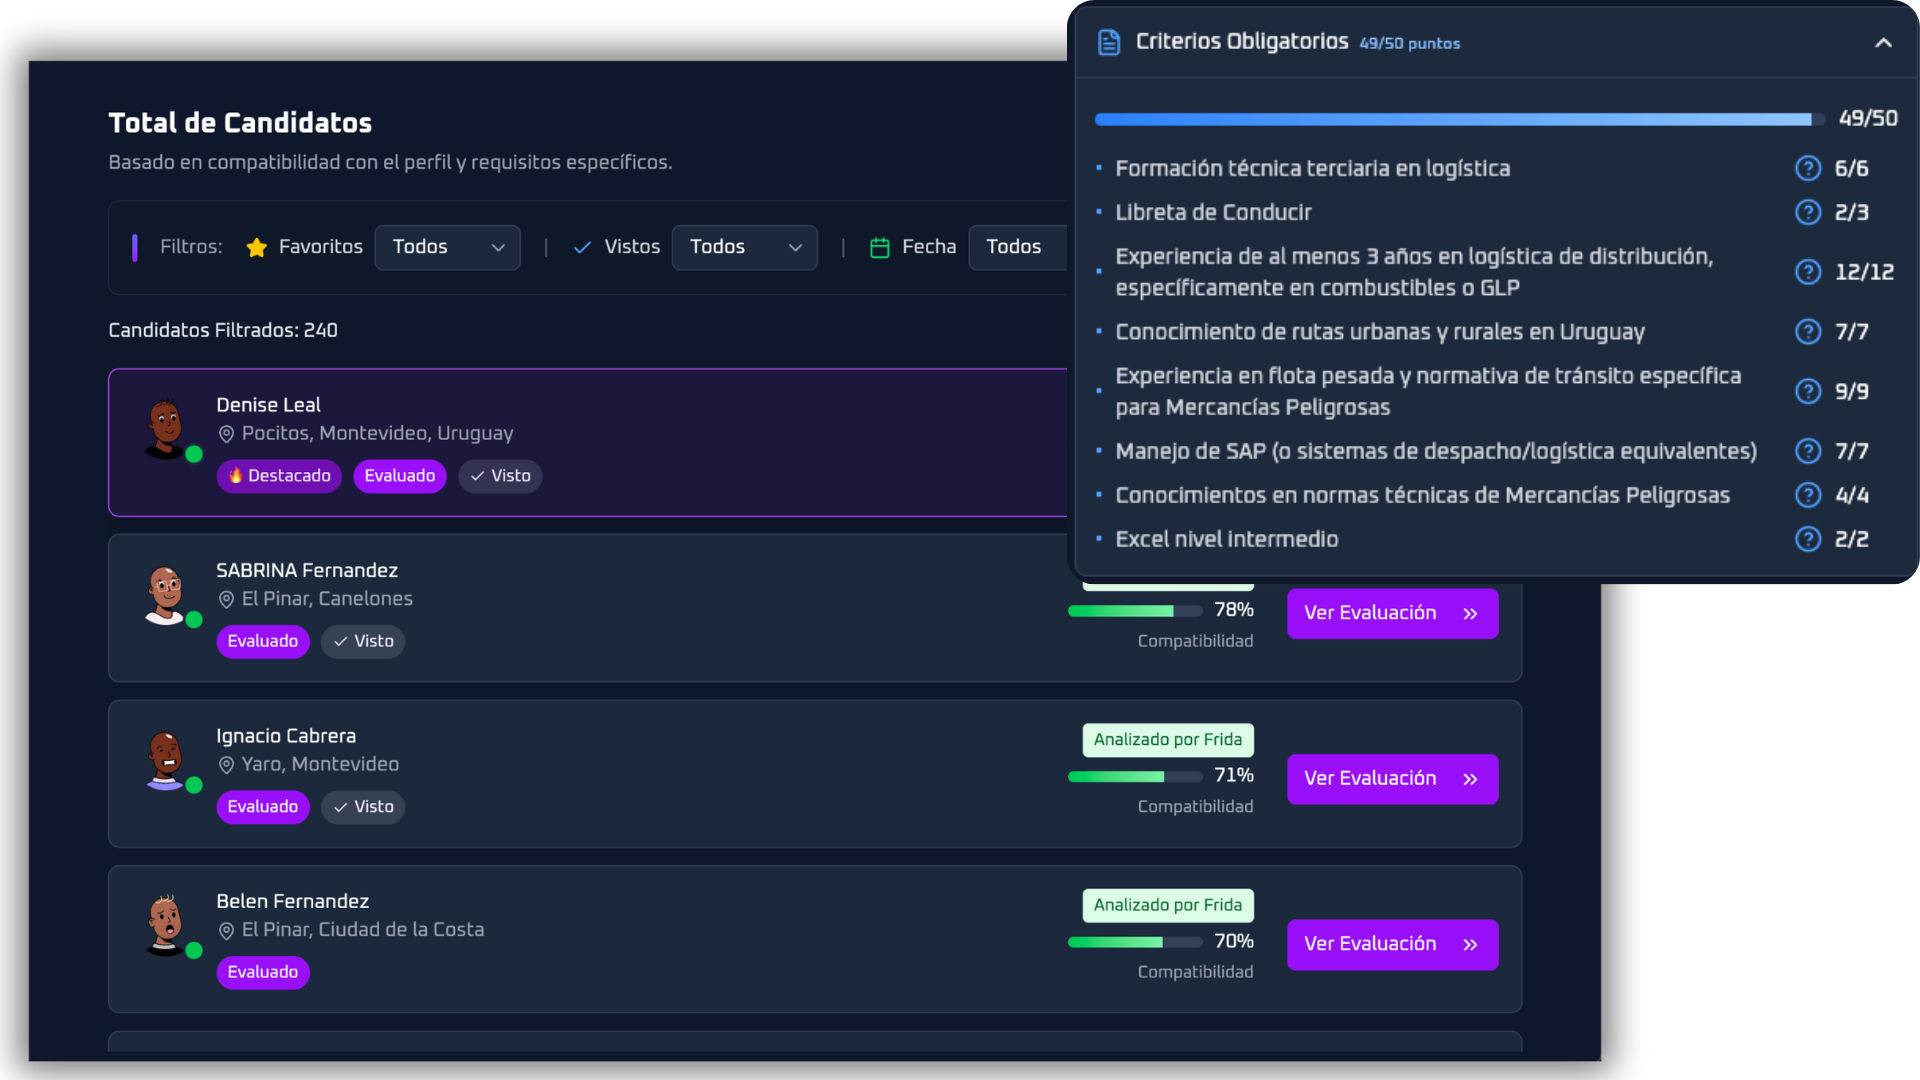Click the calendar icon beside Fecha
Image resolution: width=1920 pixels, height=1080 pixels.
click(x=880, y=247)
